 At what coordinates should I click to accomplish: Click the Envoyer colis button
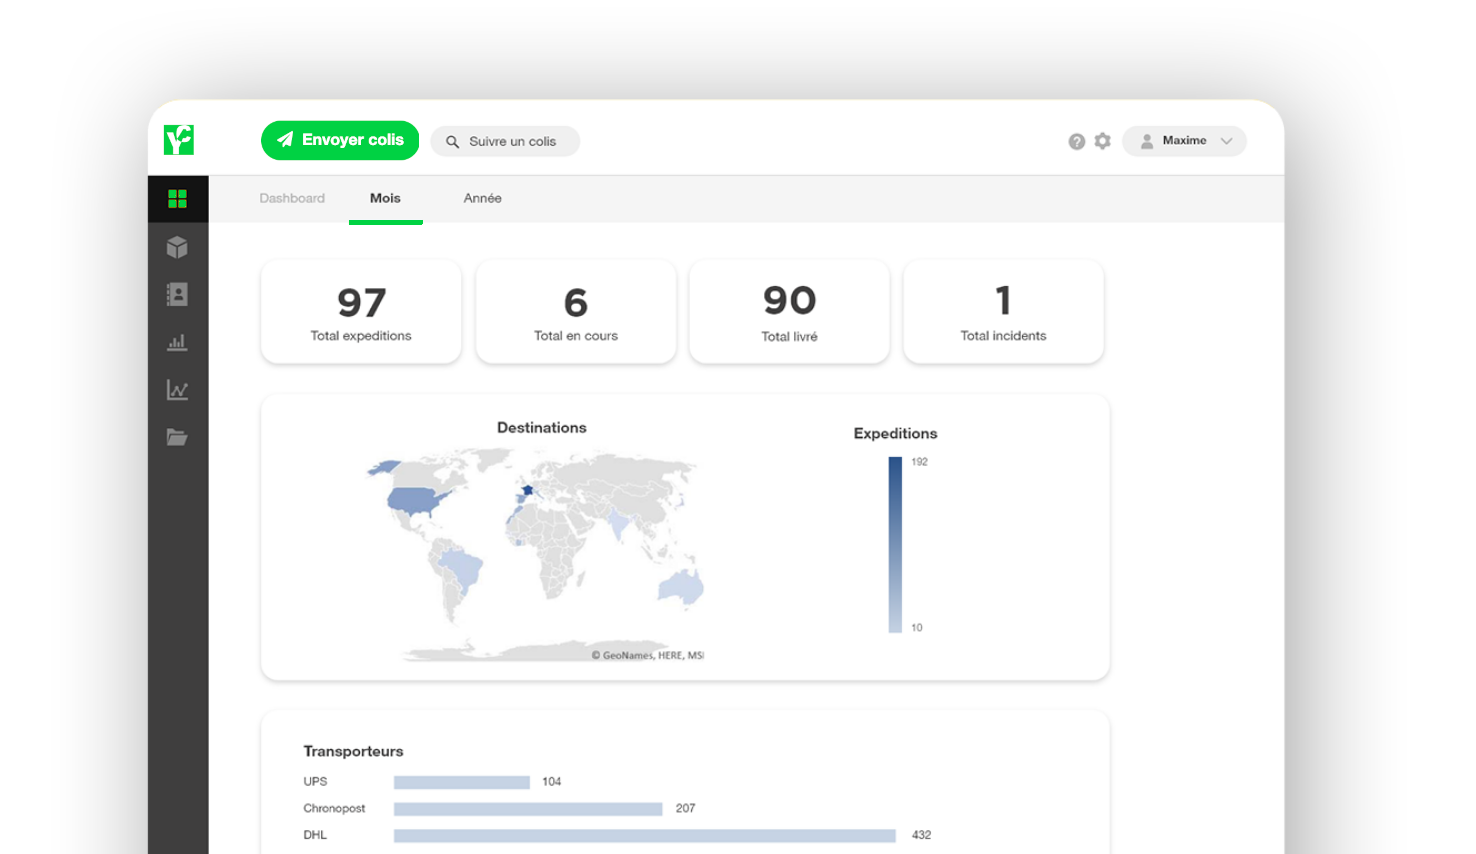click(x=340, y=140)
